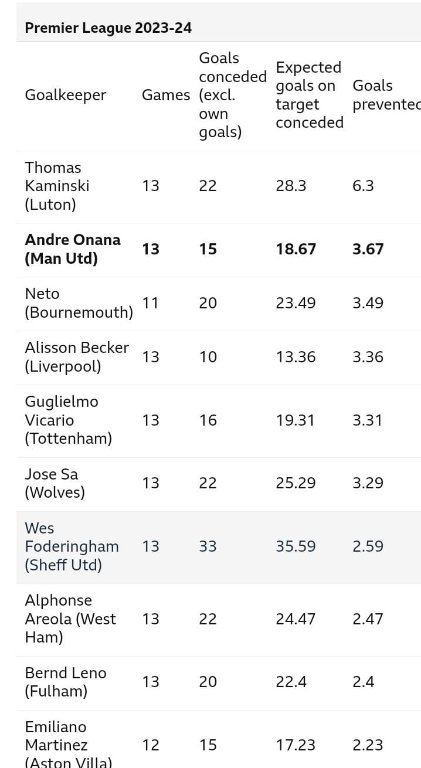Click Kaminski's 6.3 goals prevented value
This screenshot has width=421, height=768.
coord(363,186)
